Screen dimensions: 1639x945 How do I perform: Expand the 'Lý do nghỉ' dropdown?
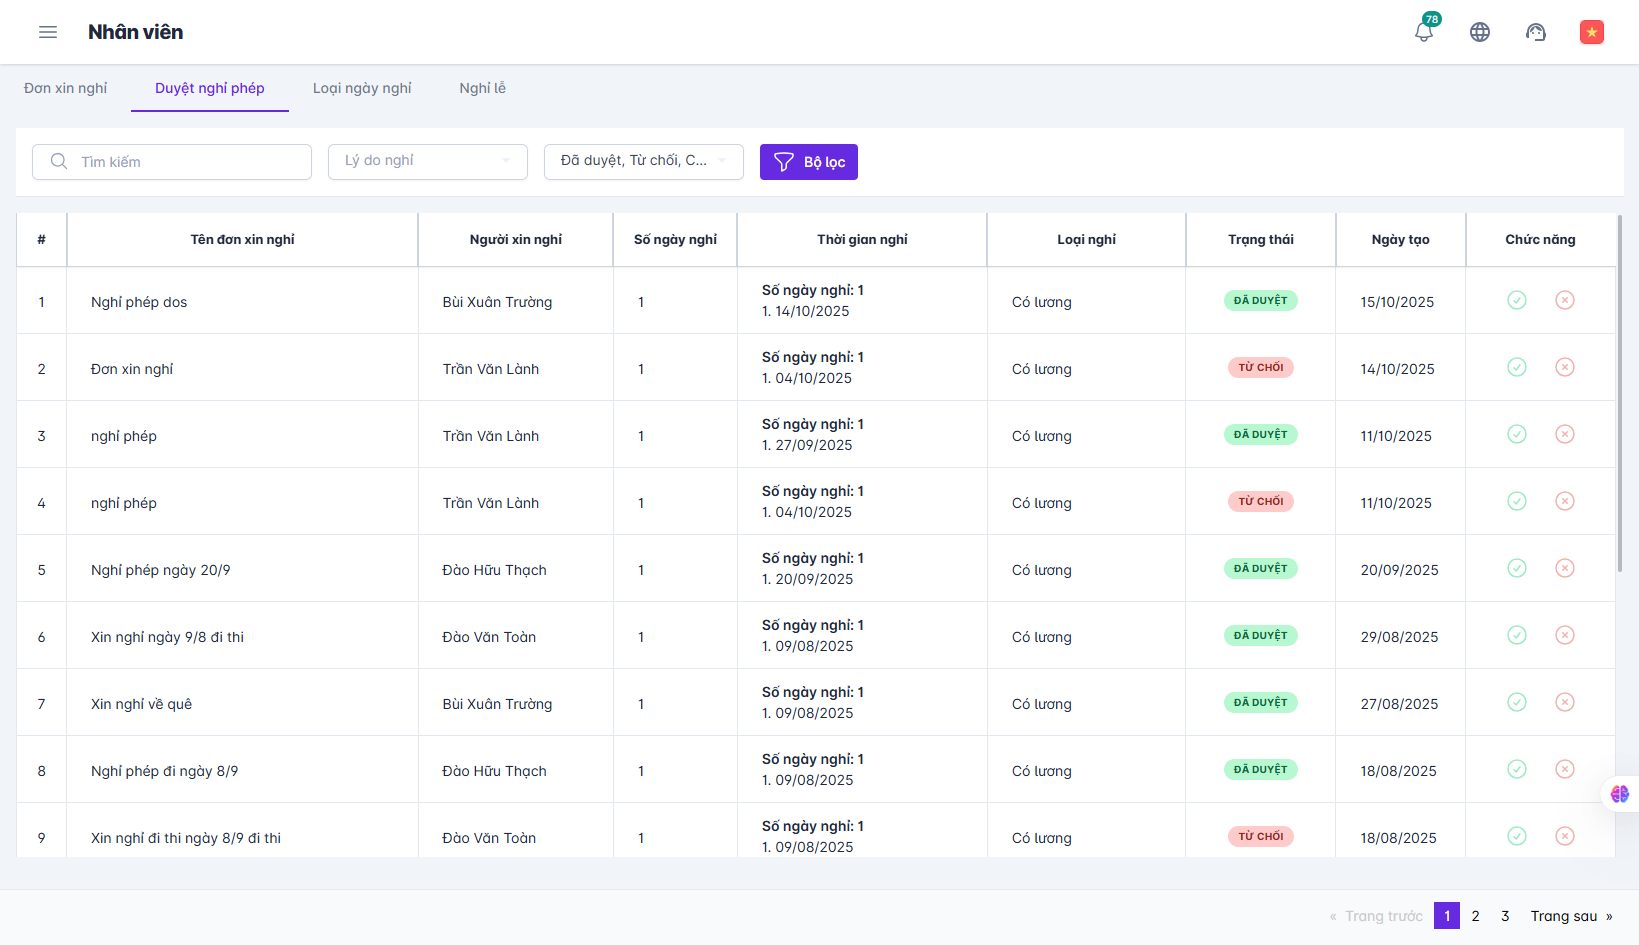pyautogui.click(x=427, y=161)
